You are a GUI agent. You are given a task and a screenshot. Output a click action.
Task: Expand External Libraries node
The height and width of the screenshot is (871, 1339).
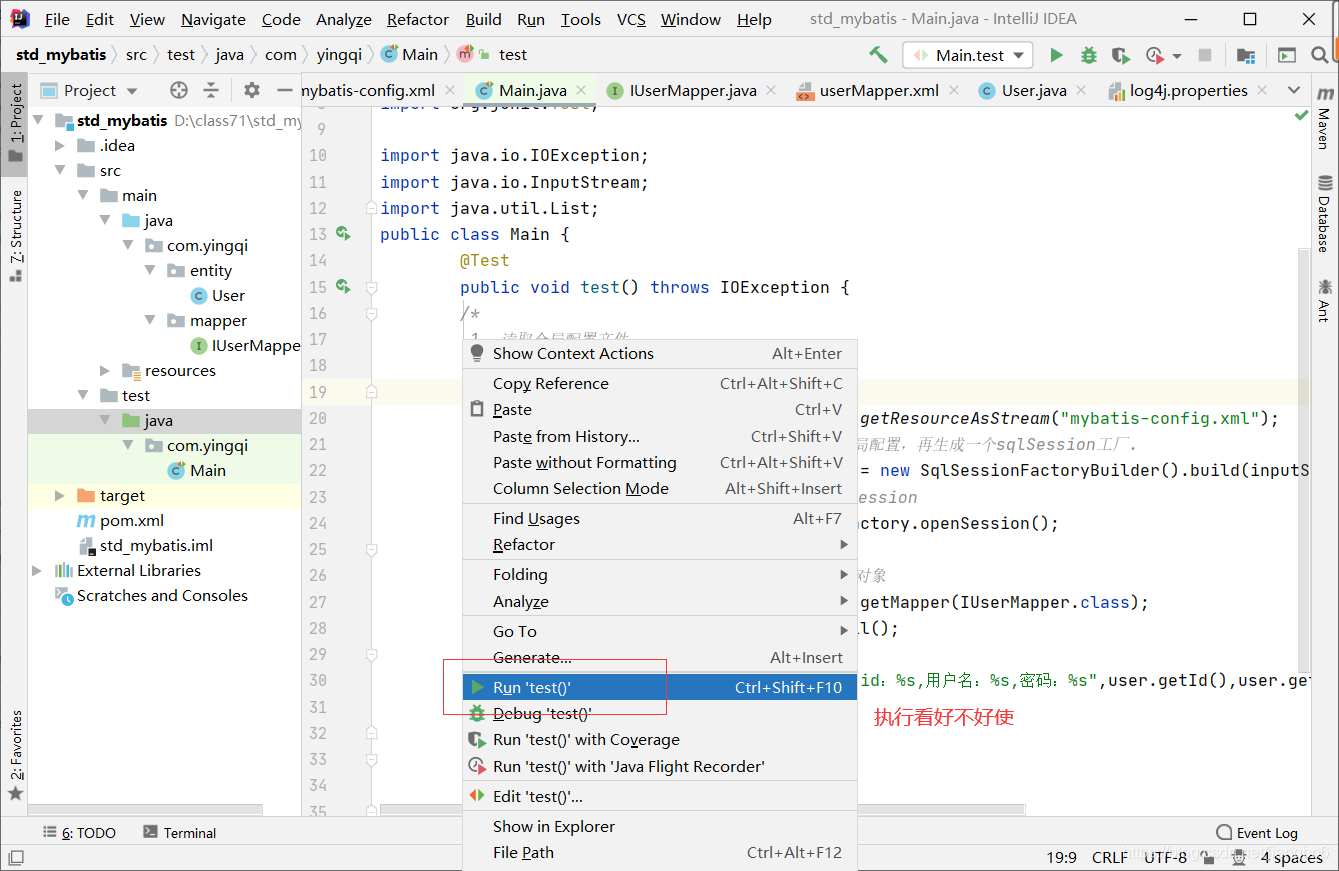pos(38,571)
